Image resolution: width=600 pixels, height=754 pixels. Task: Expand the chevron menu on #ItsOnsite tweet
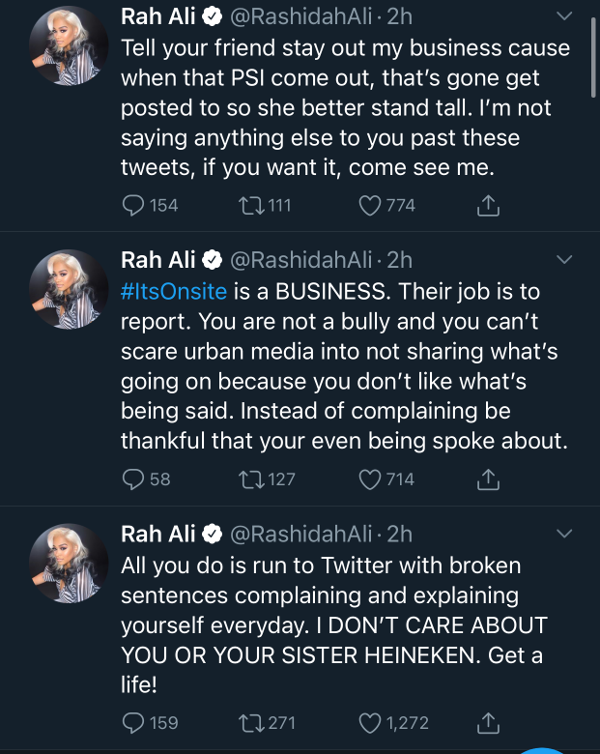(565, 260)
